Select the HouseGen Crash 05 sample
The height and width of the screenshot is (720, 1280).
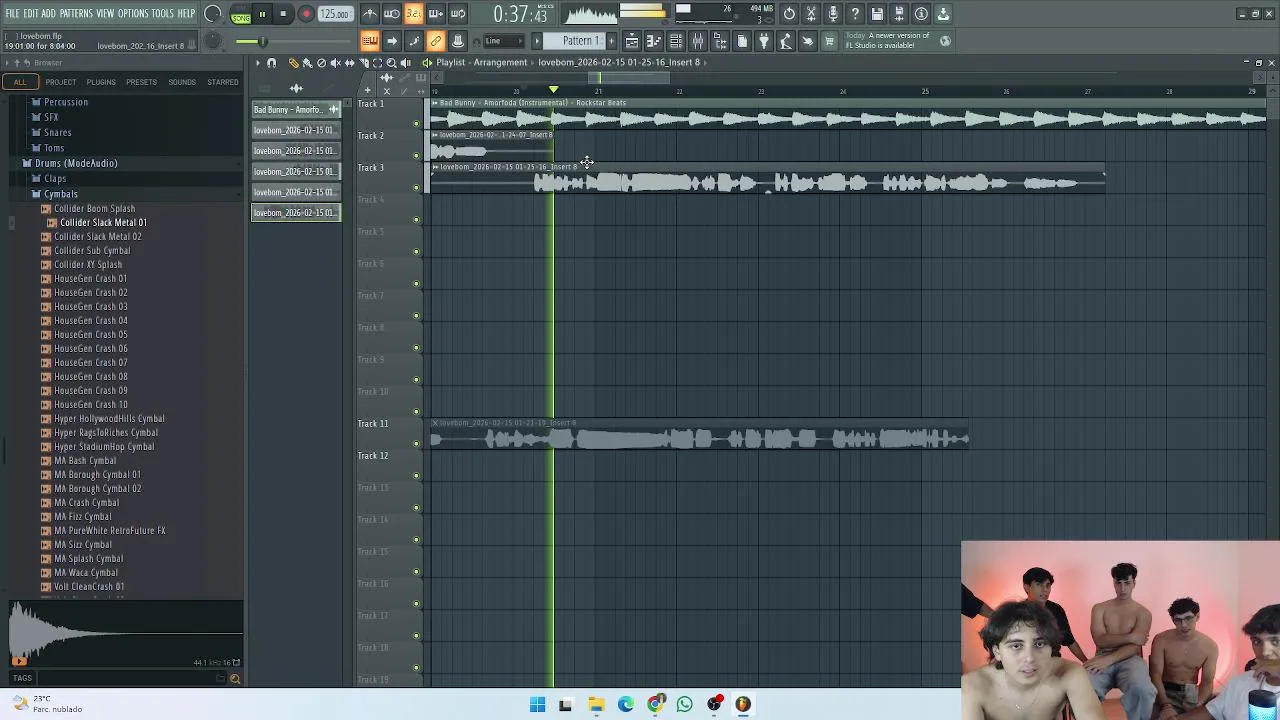[x=90, y=335]
